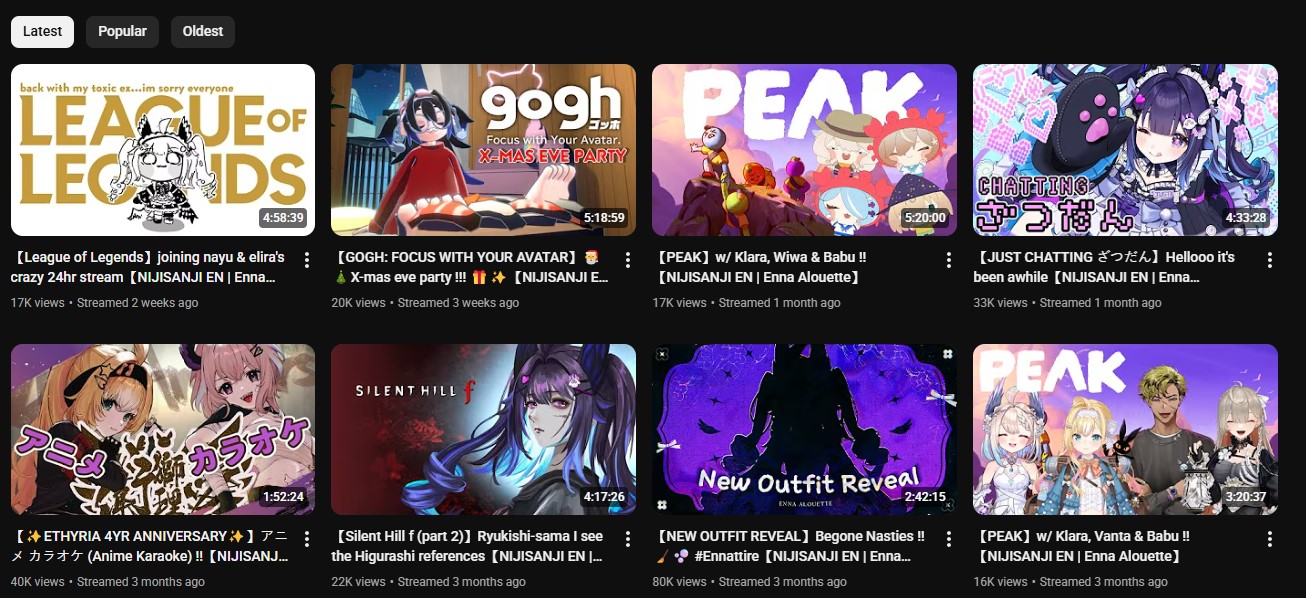Switch to the Popular sort filter
1306x598 pixels.
[x=122, y=31]
